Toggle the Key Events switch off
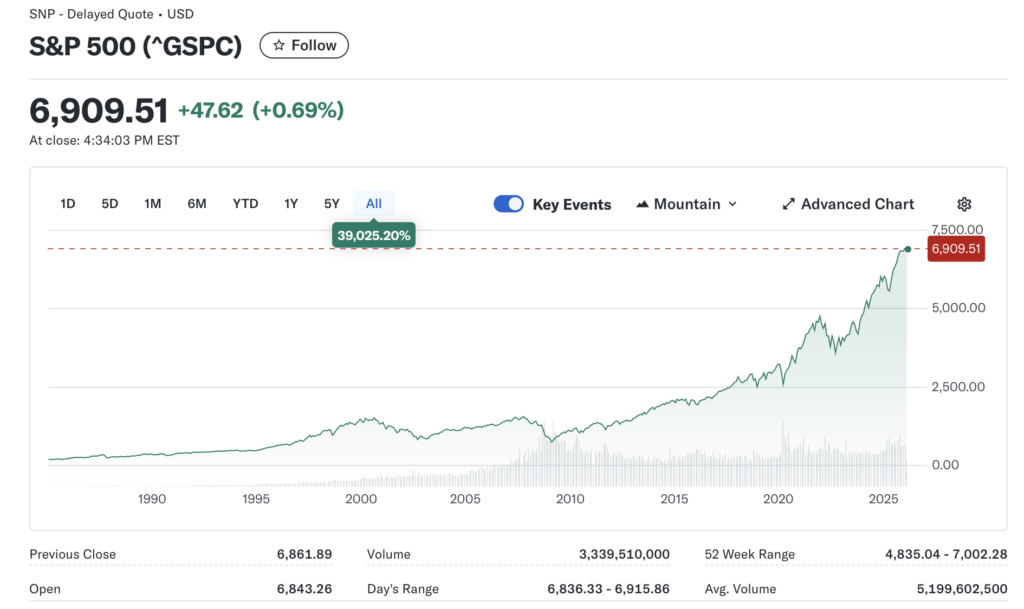This screenshot has width=1024, height=609. point(509,204)
